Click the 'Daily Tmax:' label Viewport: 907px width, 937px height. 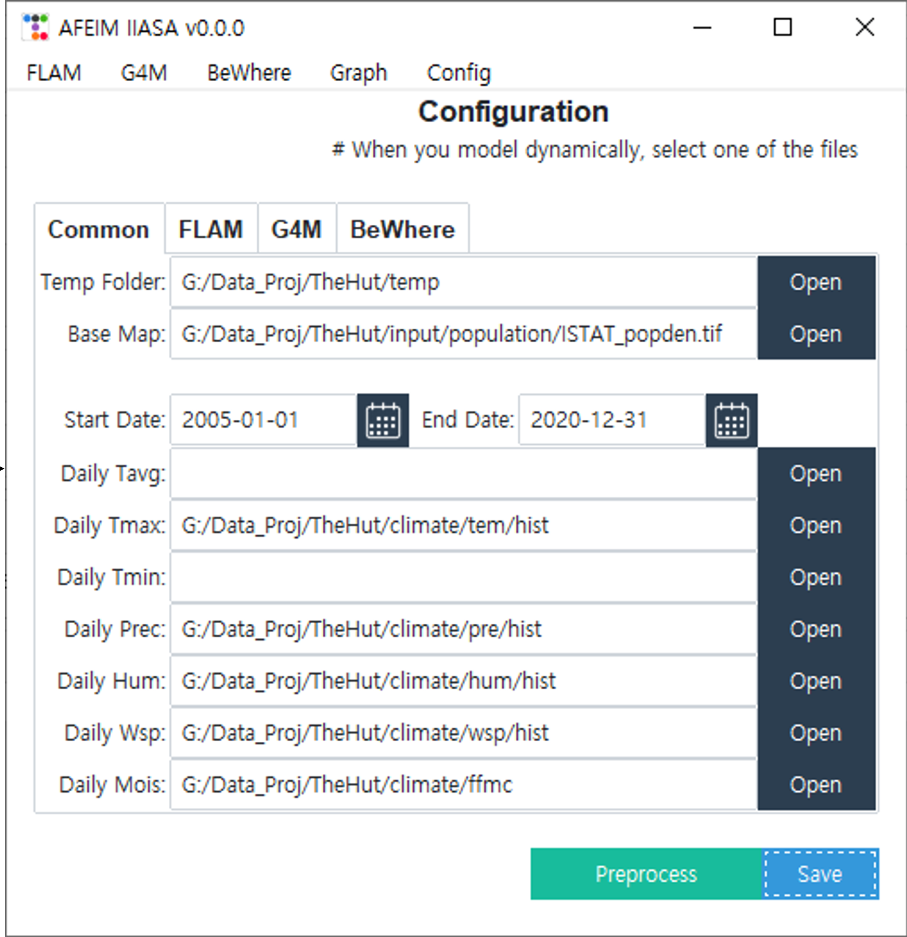tap(110, 525)
